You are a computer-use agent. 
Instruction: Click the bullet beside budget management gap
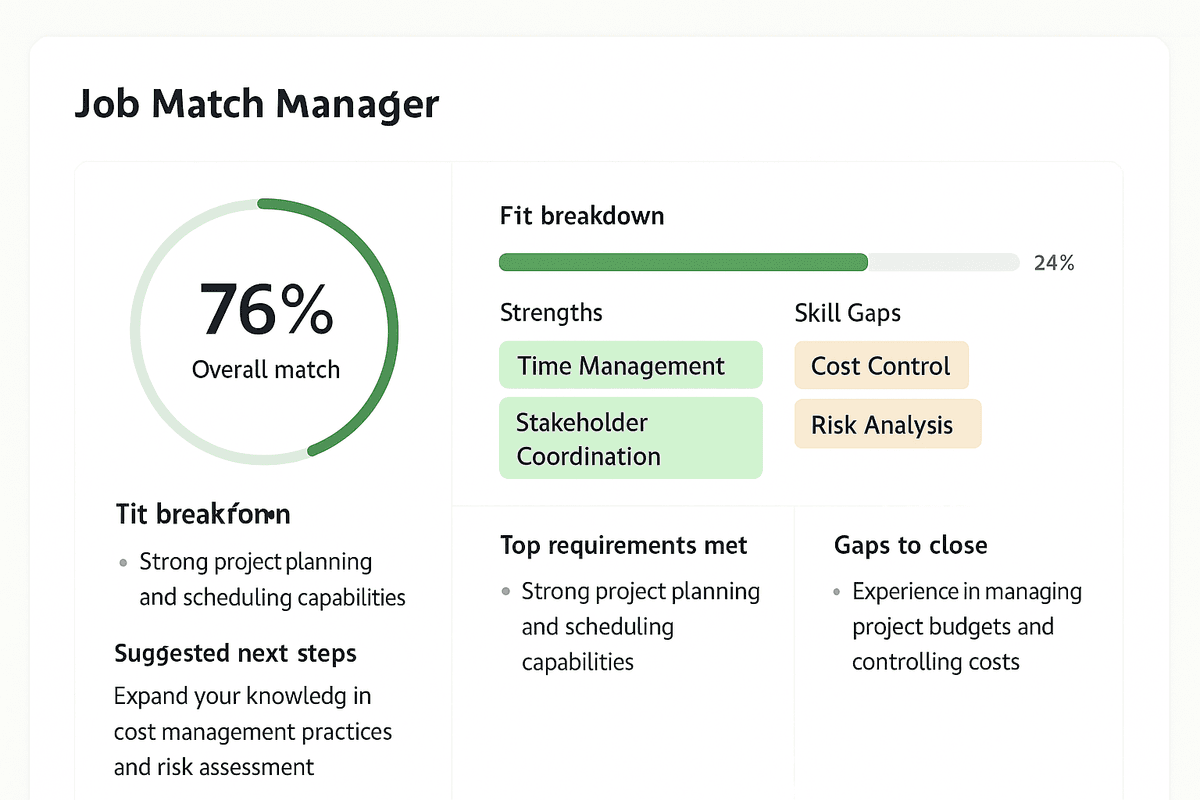(x=836, y=591)
